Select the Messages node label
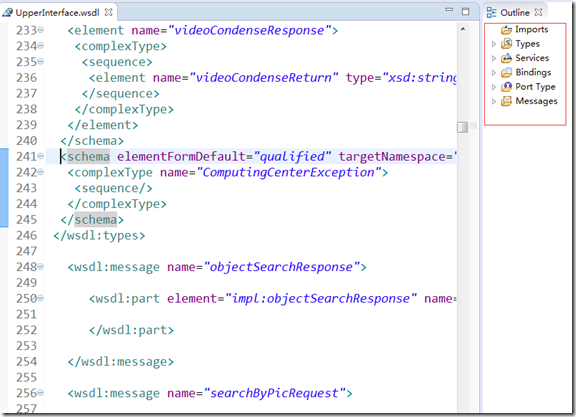 [536, 101]
